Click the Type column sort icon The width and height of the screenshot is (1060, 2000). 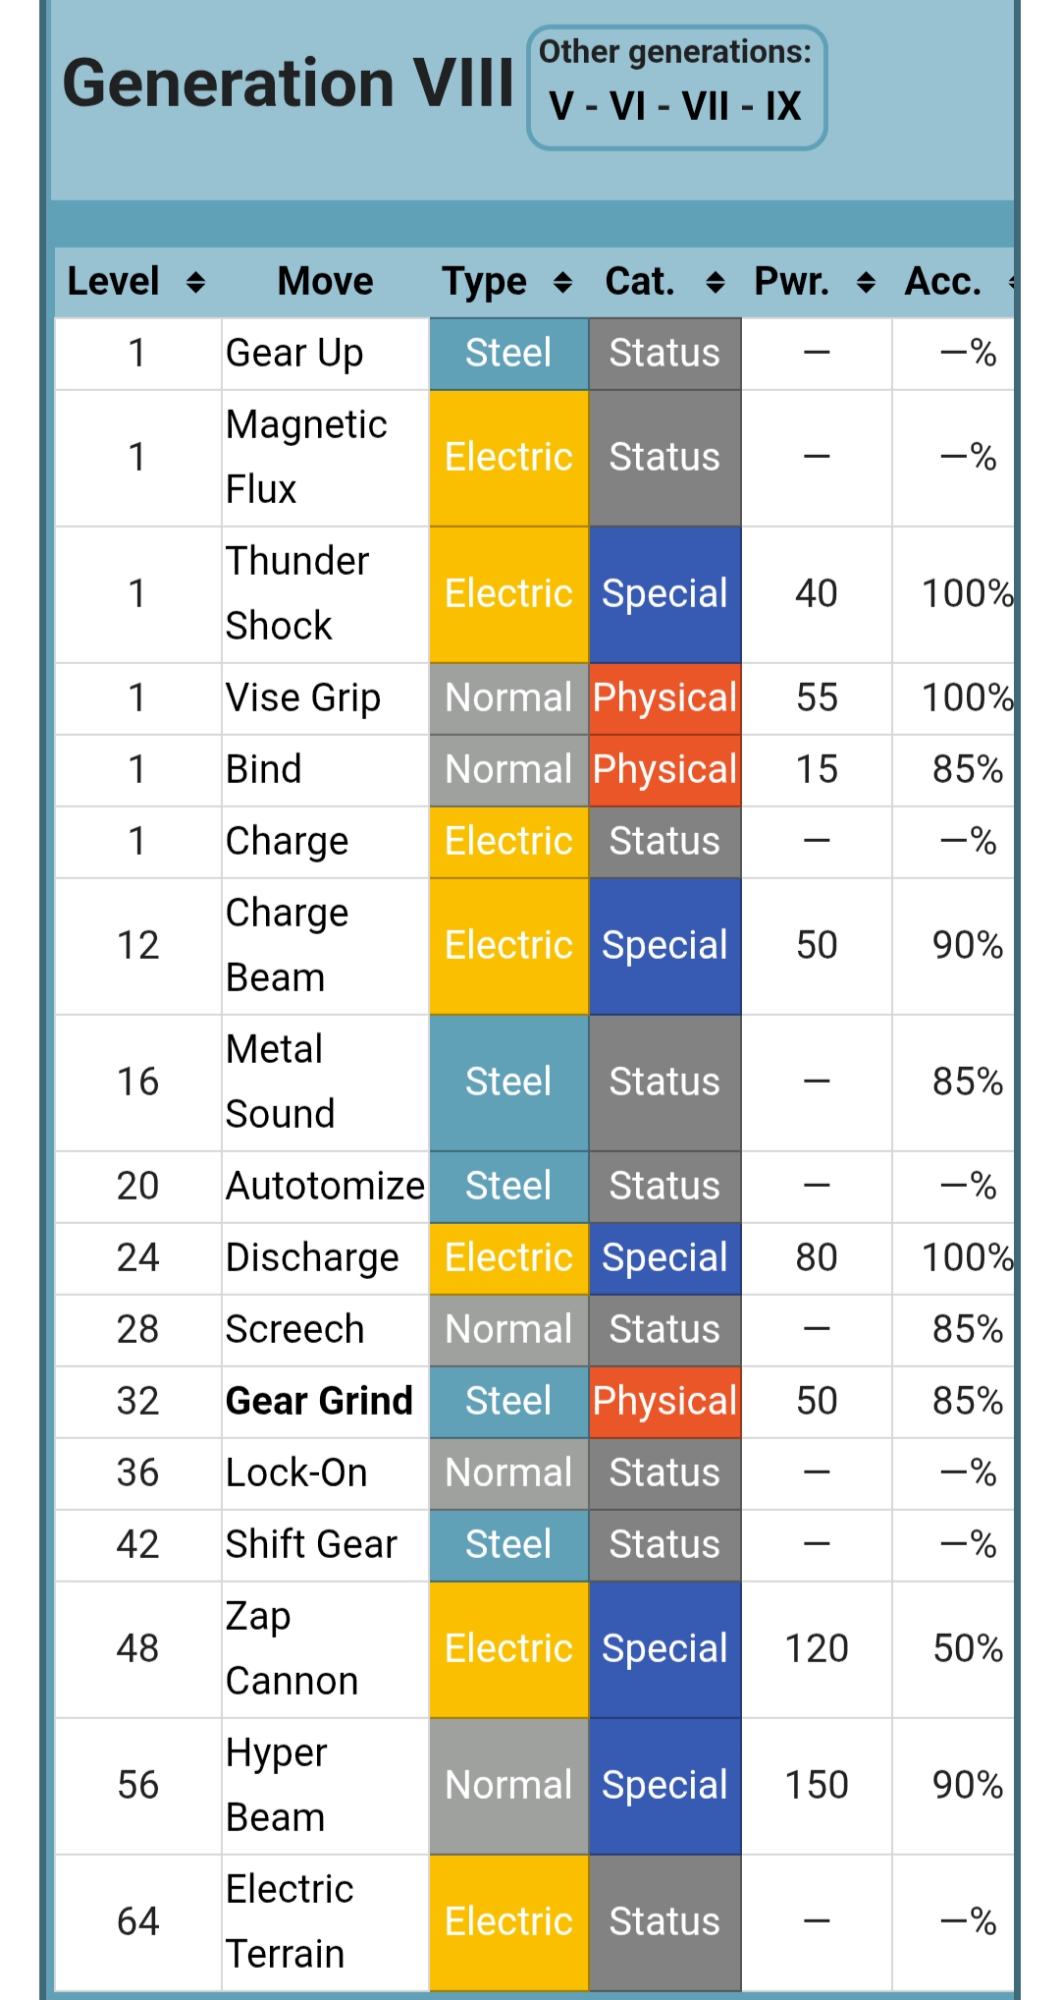pos(563,283)
